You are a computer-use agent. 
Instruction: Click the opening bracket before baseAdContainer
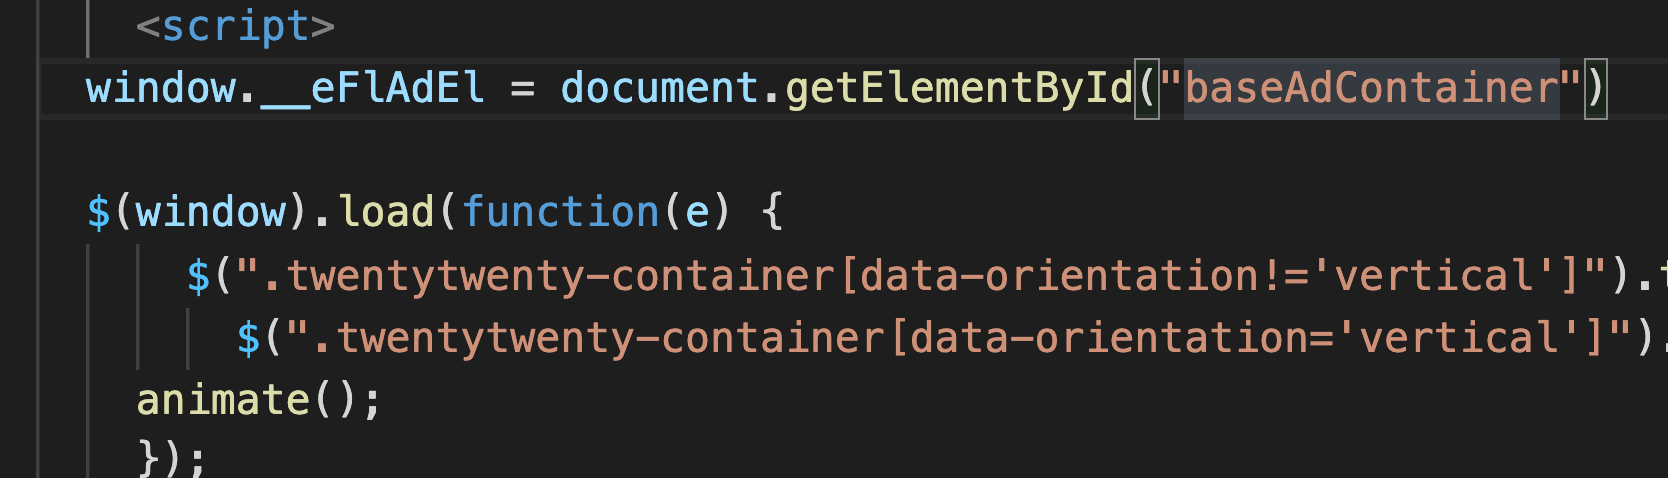click(x=1147, y=88)
